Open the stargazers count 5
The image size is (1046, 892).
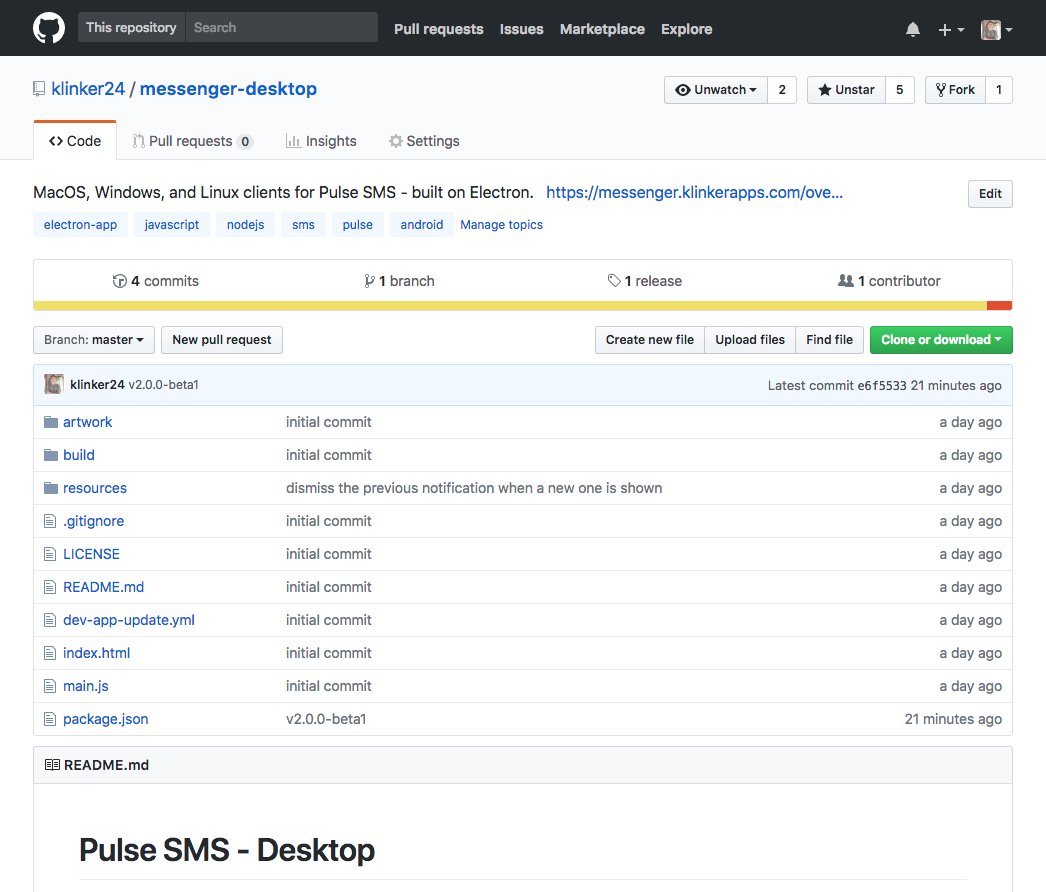pos(899,90)
